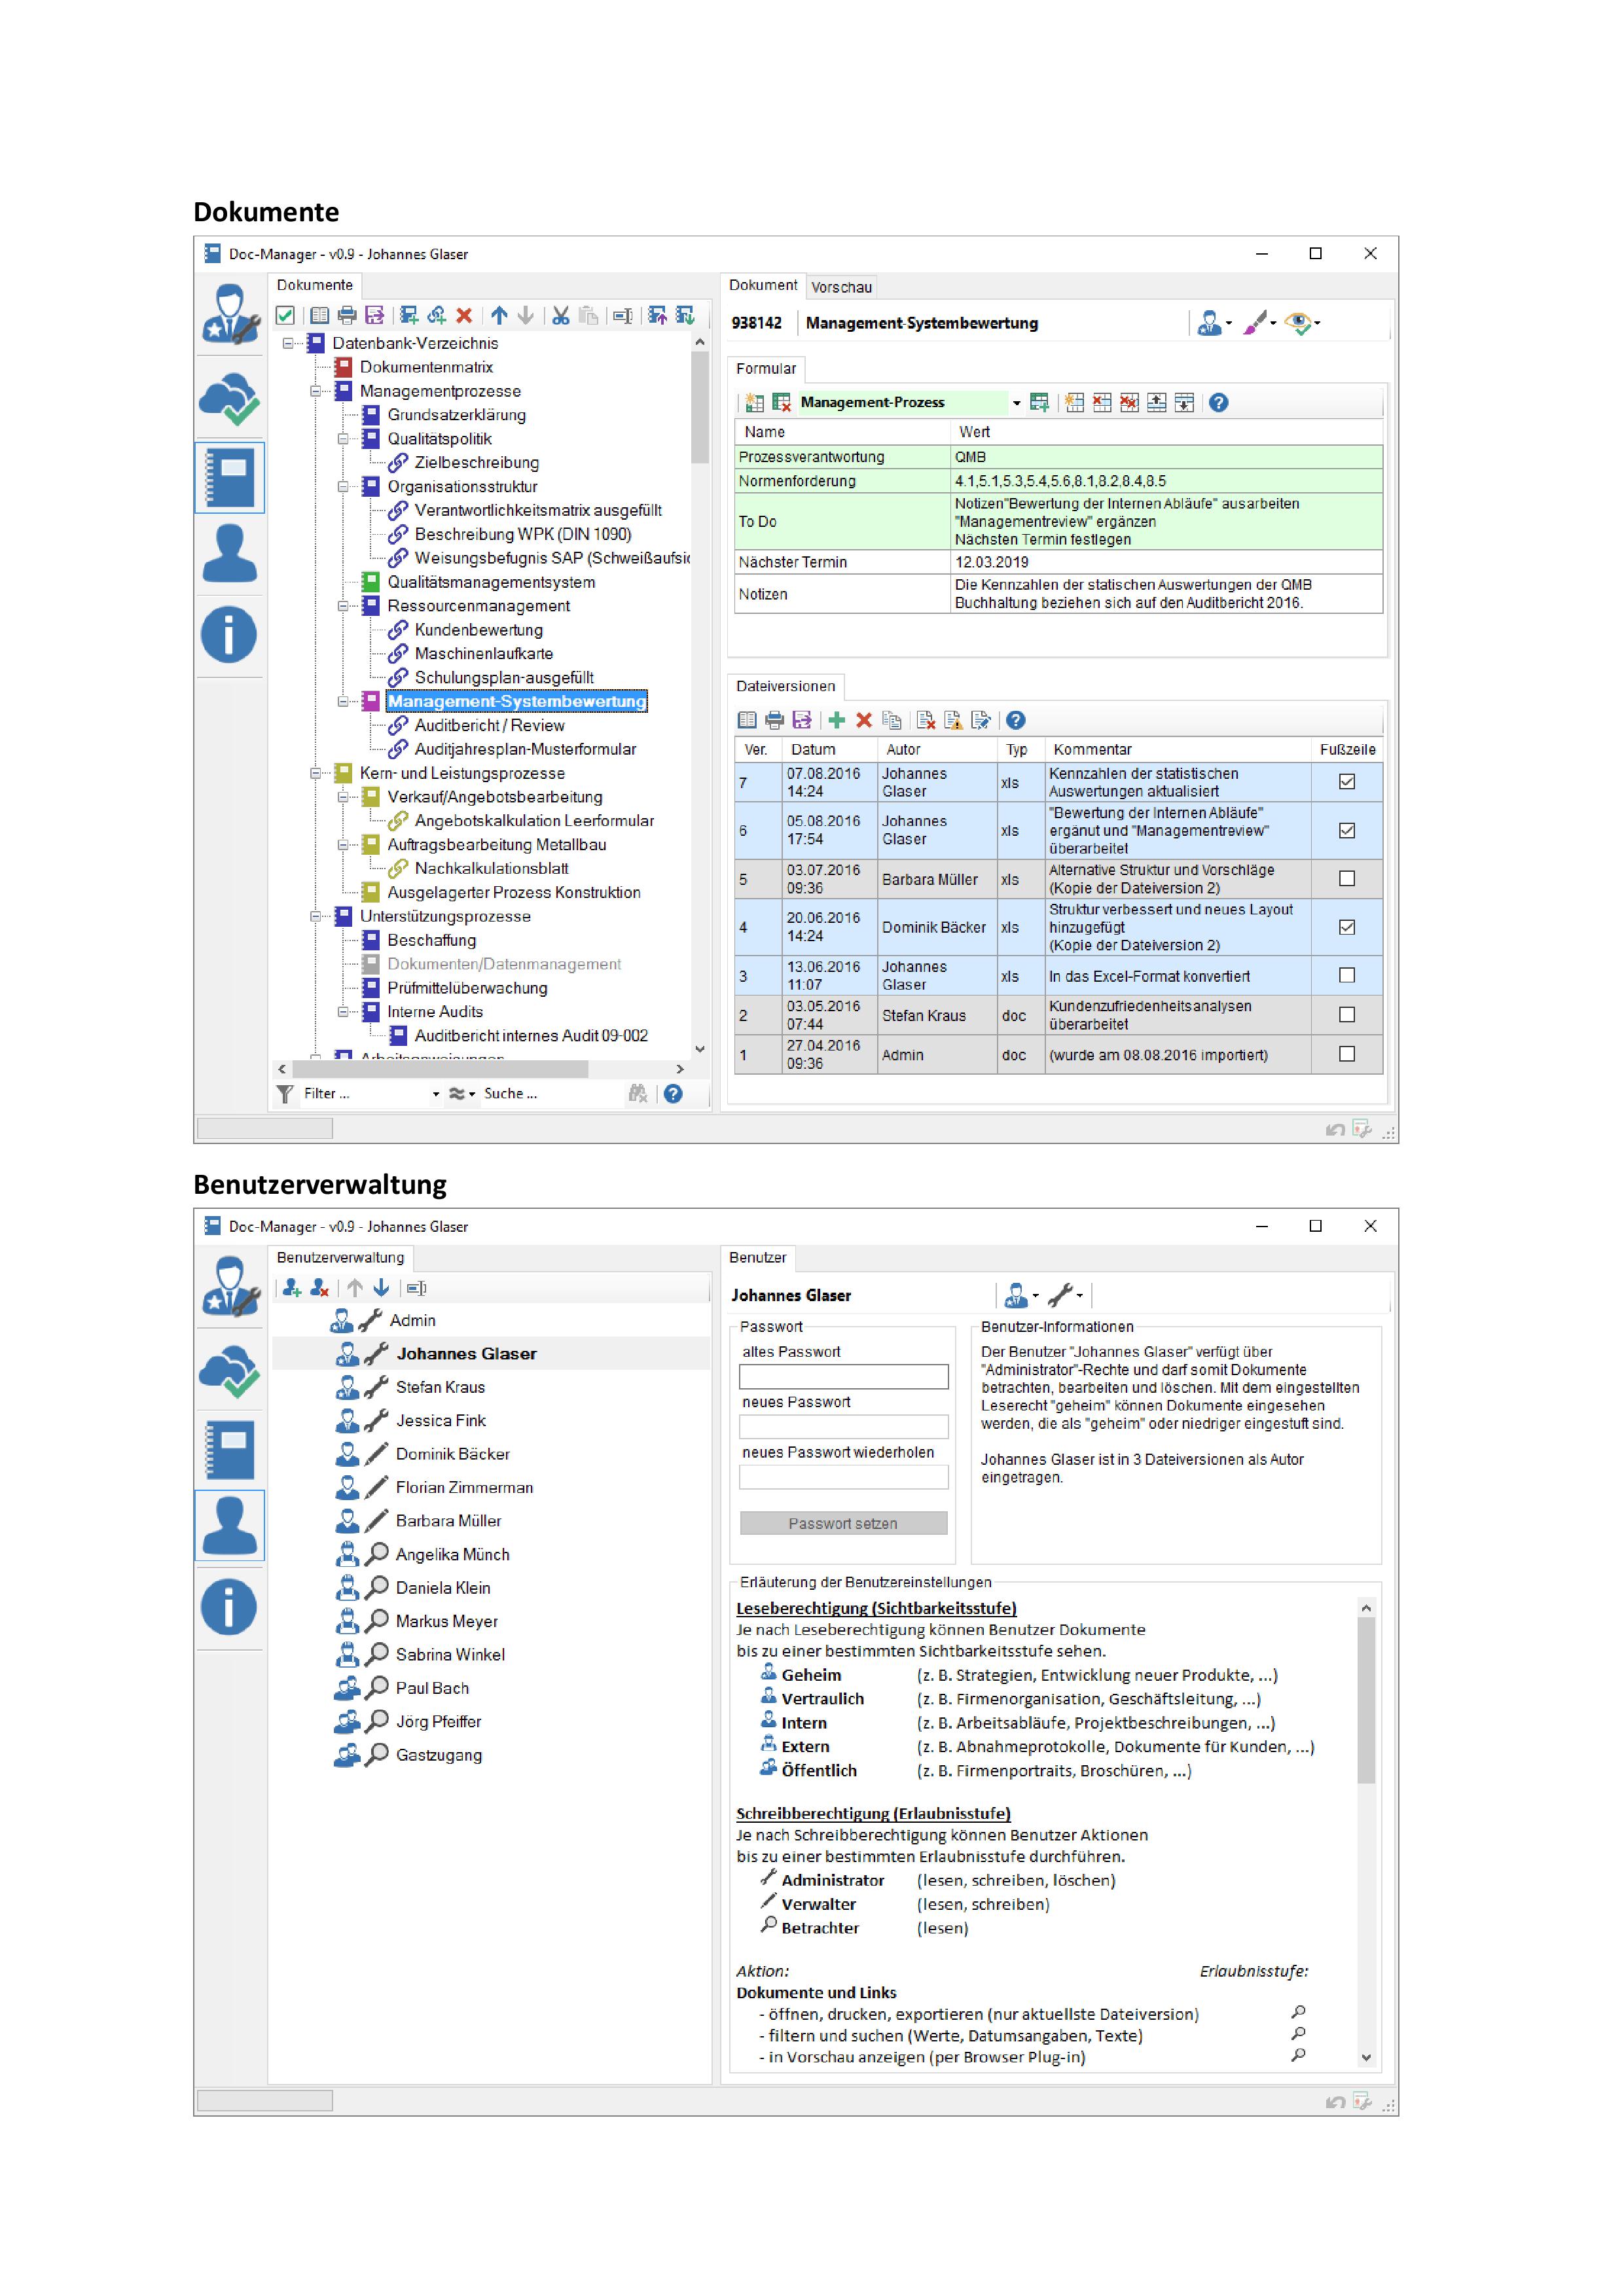Open the info panel from the left sidebar

[230, 633]
